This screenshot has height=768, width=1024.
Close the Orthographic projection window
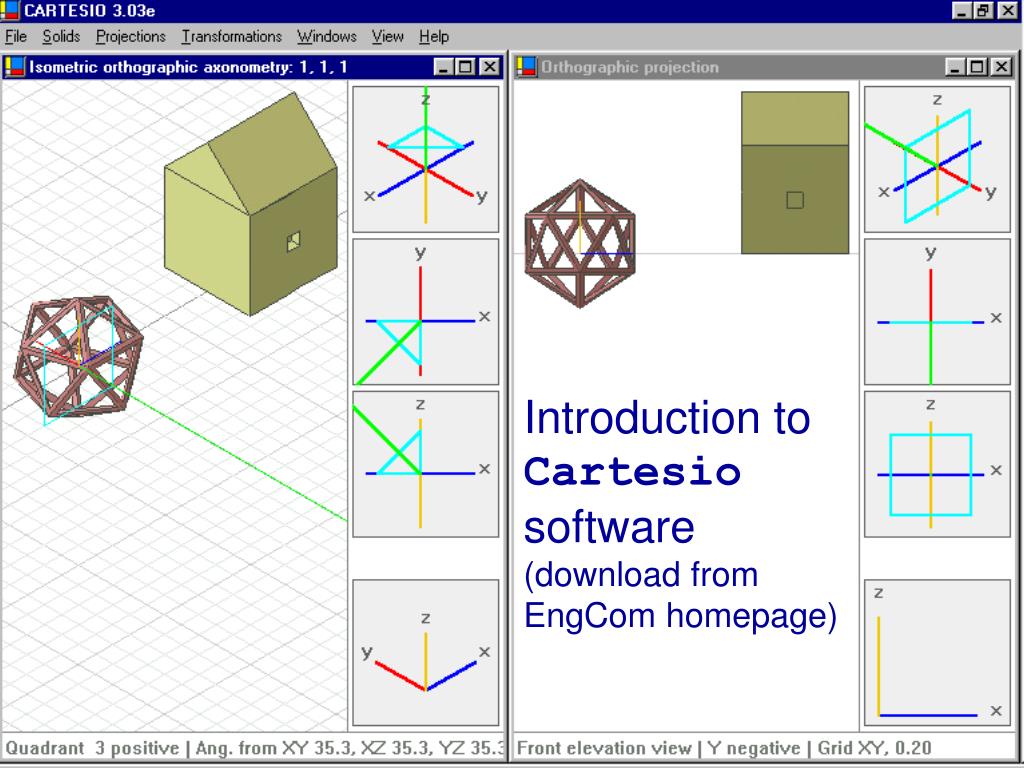click(x=1001, y=67)
